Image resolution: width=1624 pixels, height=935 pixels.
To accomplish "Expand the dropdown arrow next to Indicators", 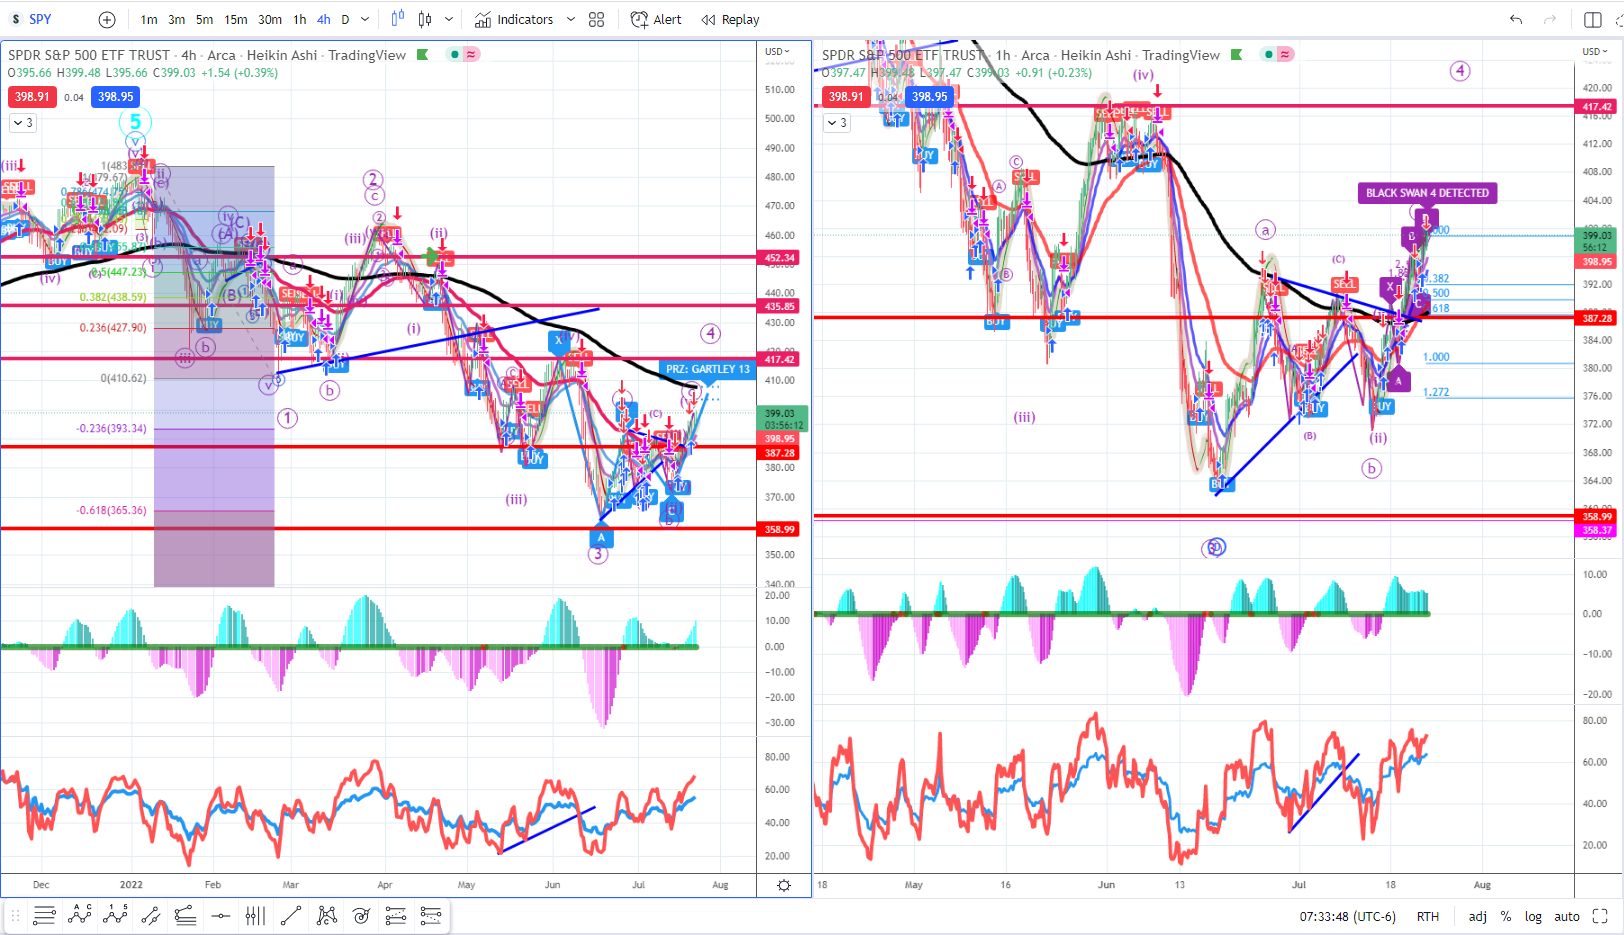I will (x=571, y=20).
